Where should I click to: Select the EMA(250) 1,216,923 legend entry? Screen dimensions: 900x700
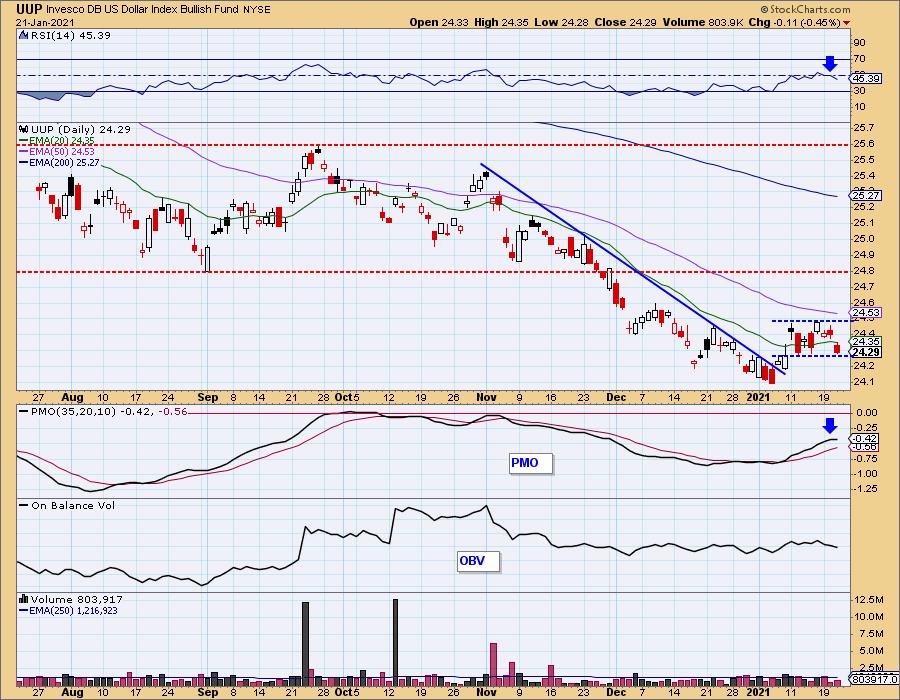pyautogui.click(x=68, y=610)
